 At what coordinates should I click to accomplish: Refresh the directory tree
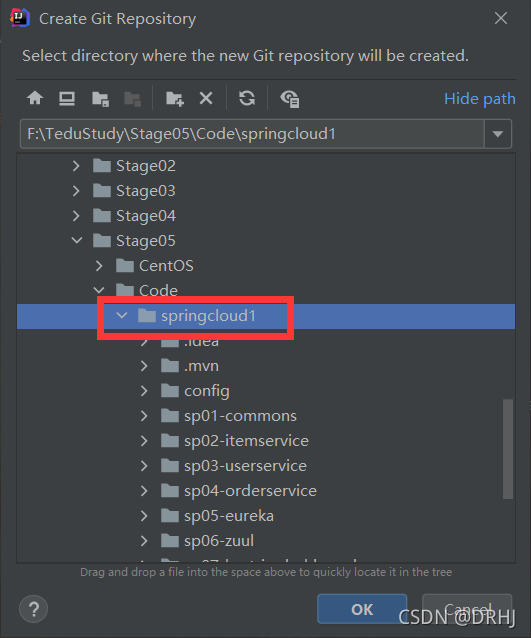click(247, 98)
